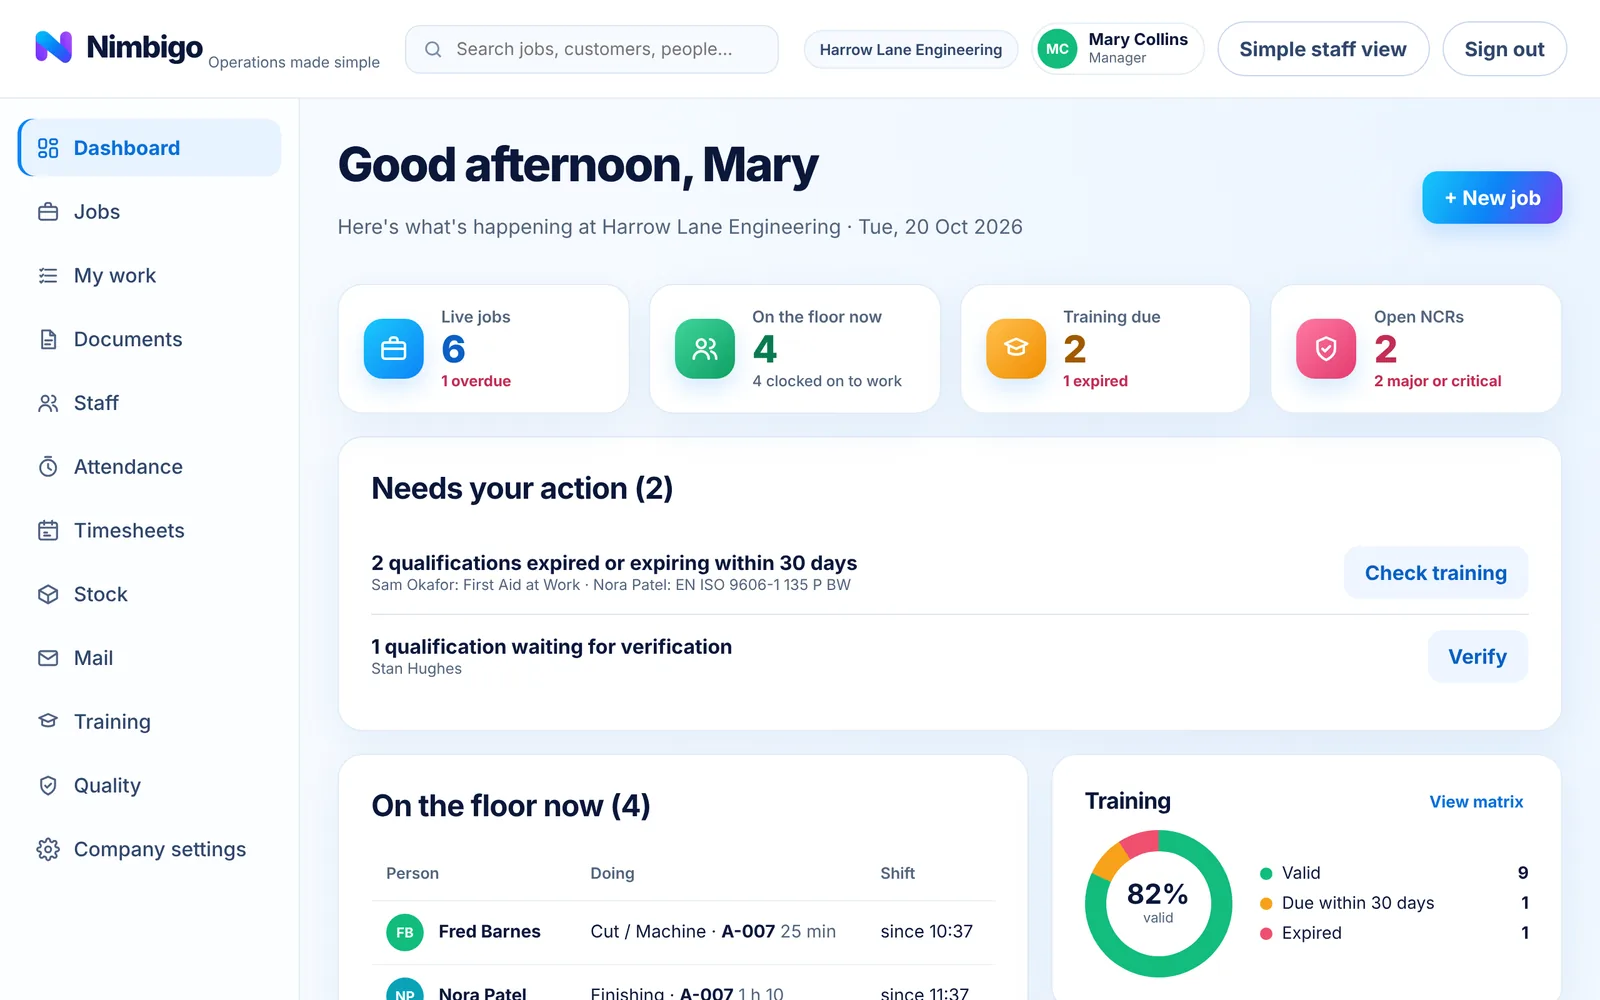Open the View matrix link
1600x1000 pixels.
tap(1476, 802)
